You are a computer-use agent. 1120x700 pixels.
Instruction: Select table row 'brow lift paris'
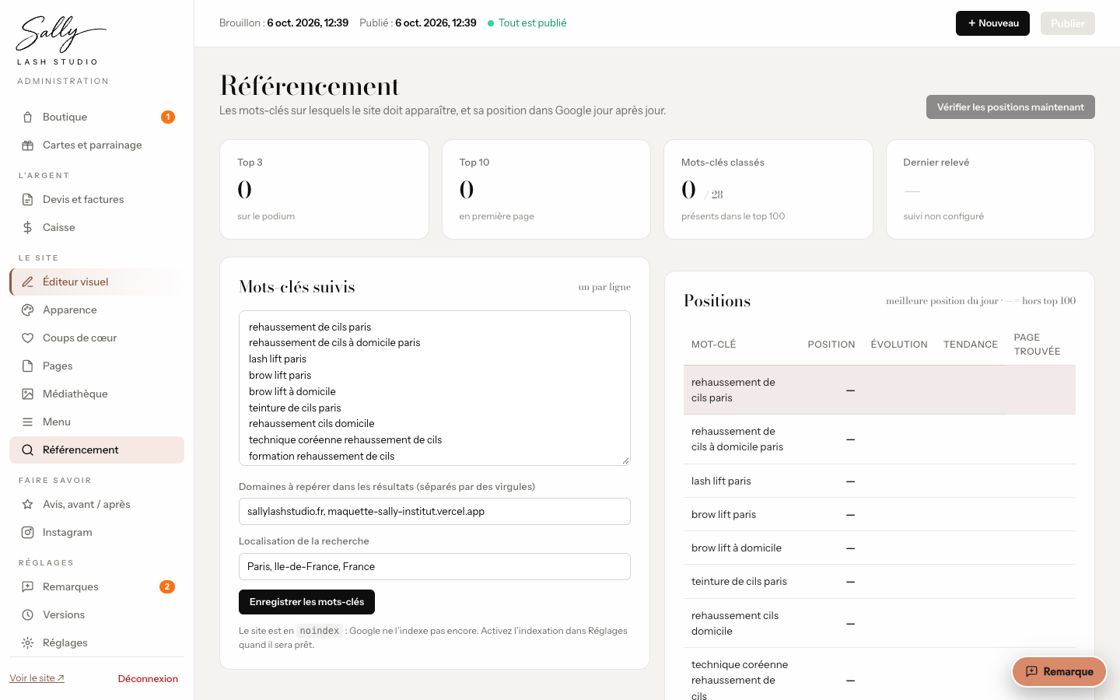(x=879, y=514)
